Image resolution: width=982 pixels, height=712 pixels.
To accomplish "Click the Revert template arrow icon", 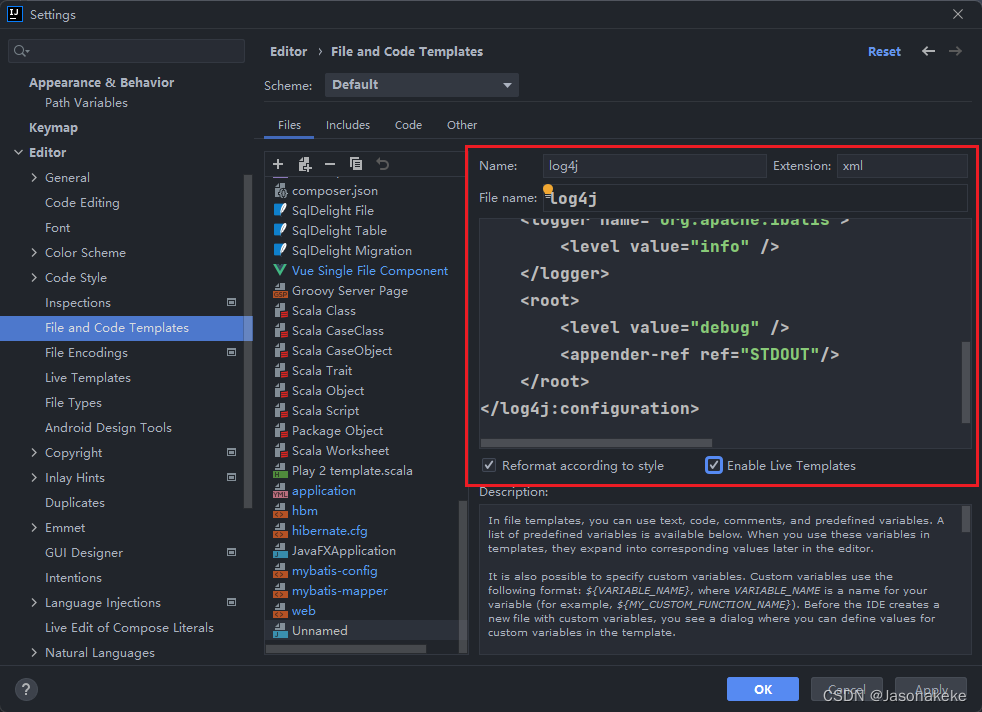I will [x=383, y=164].
